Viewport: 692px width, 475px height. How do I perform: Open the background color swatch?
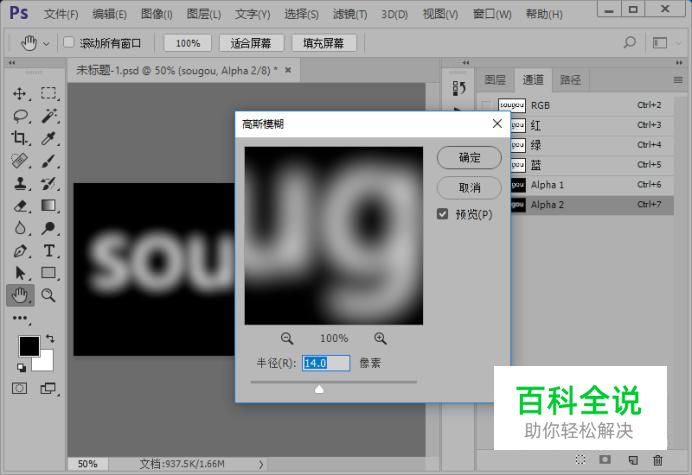click(46, 363)
